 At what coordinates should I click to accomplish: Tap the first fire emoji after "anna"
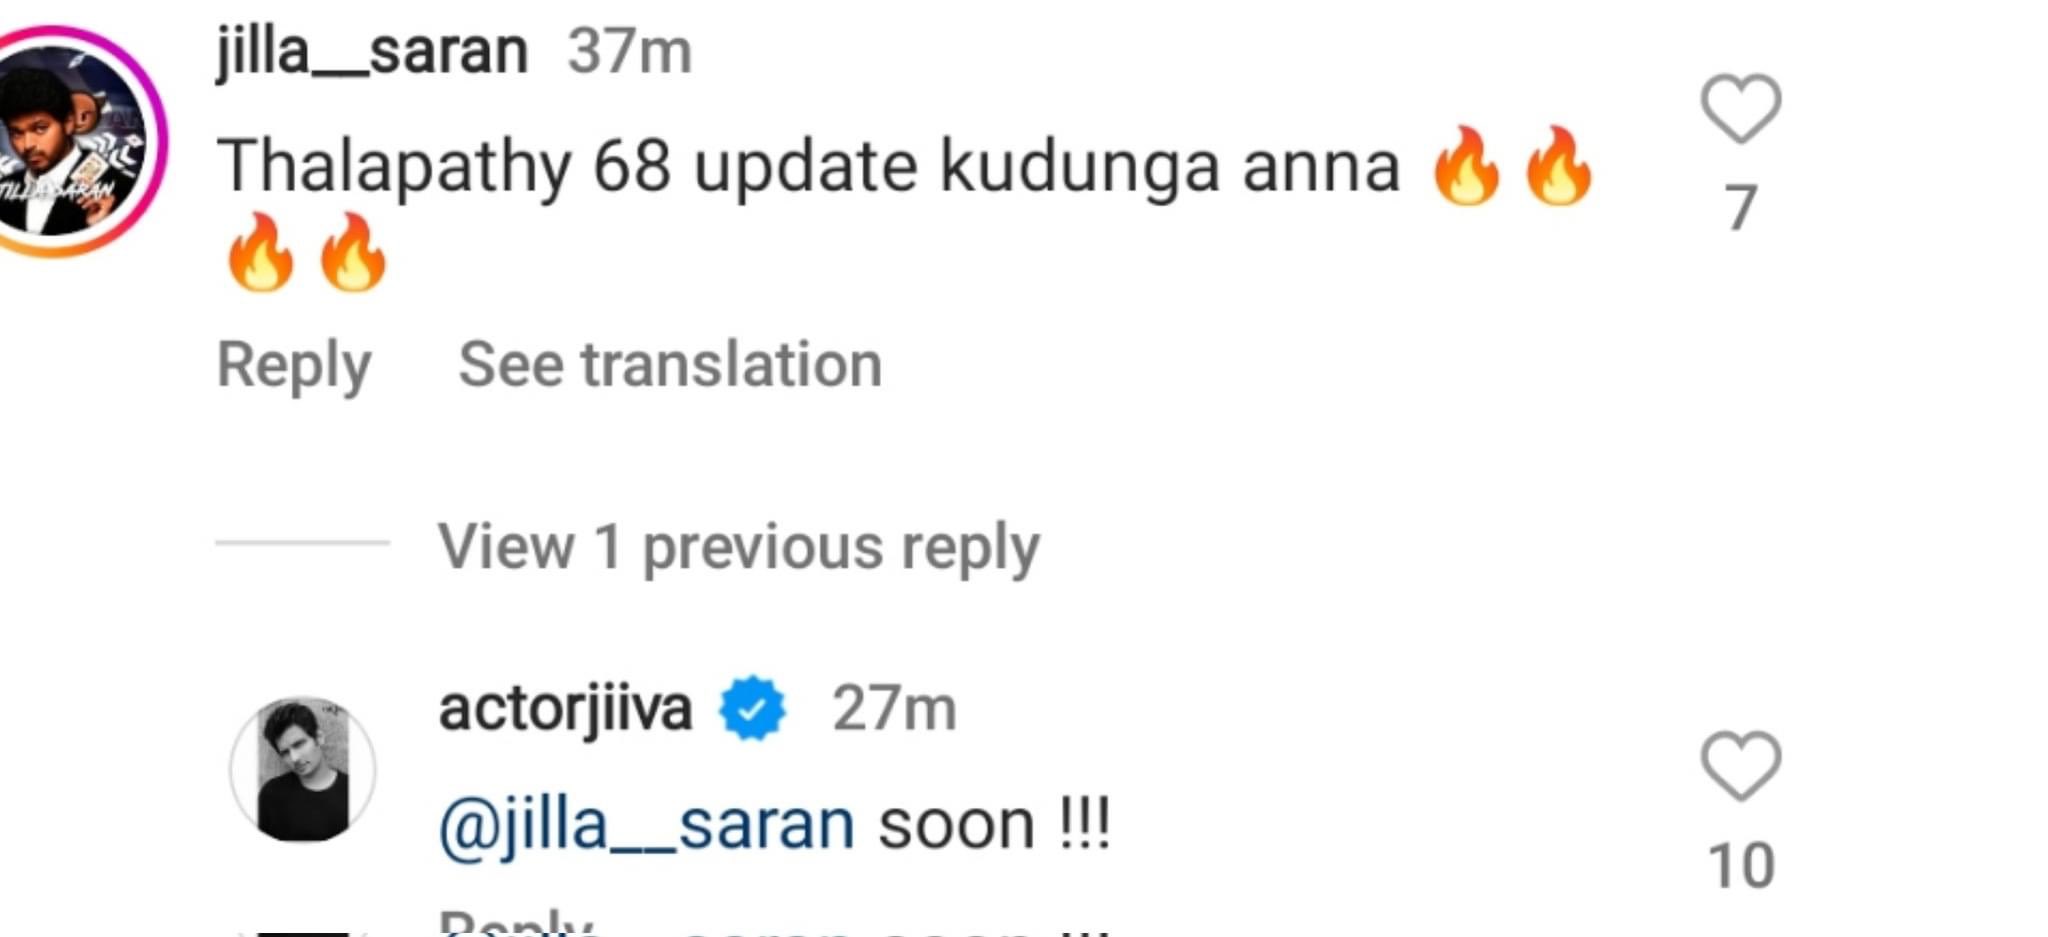click(x=1466, y=166)
